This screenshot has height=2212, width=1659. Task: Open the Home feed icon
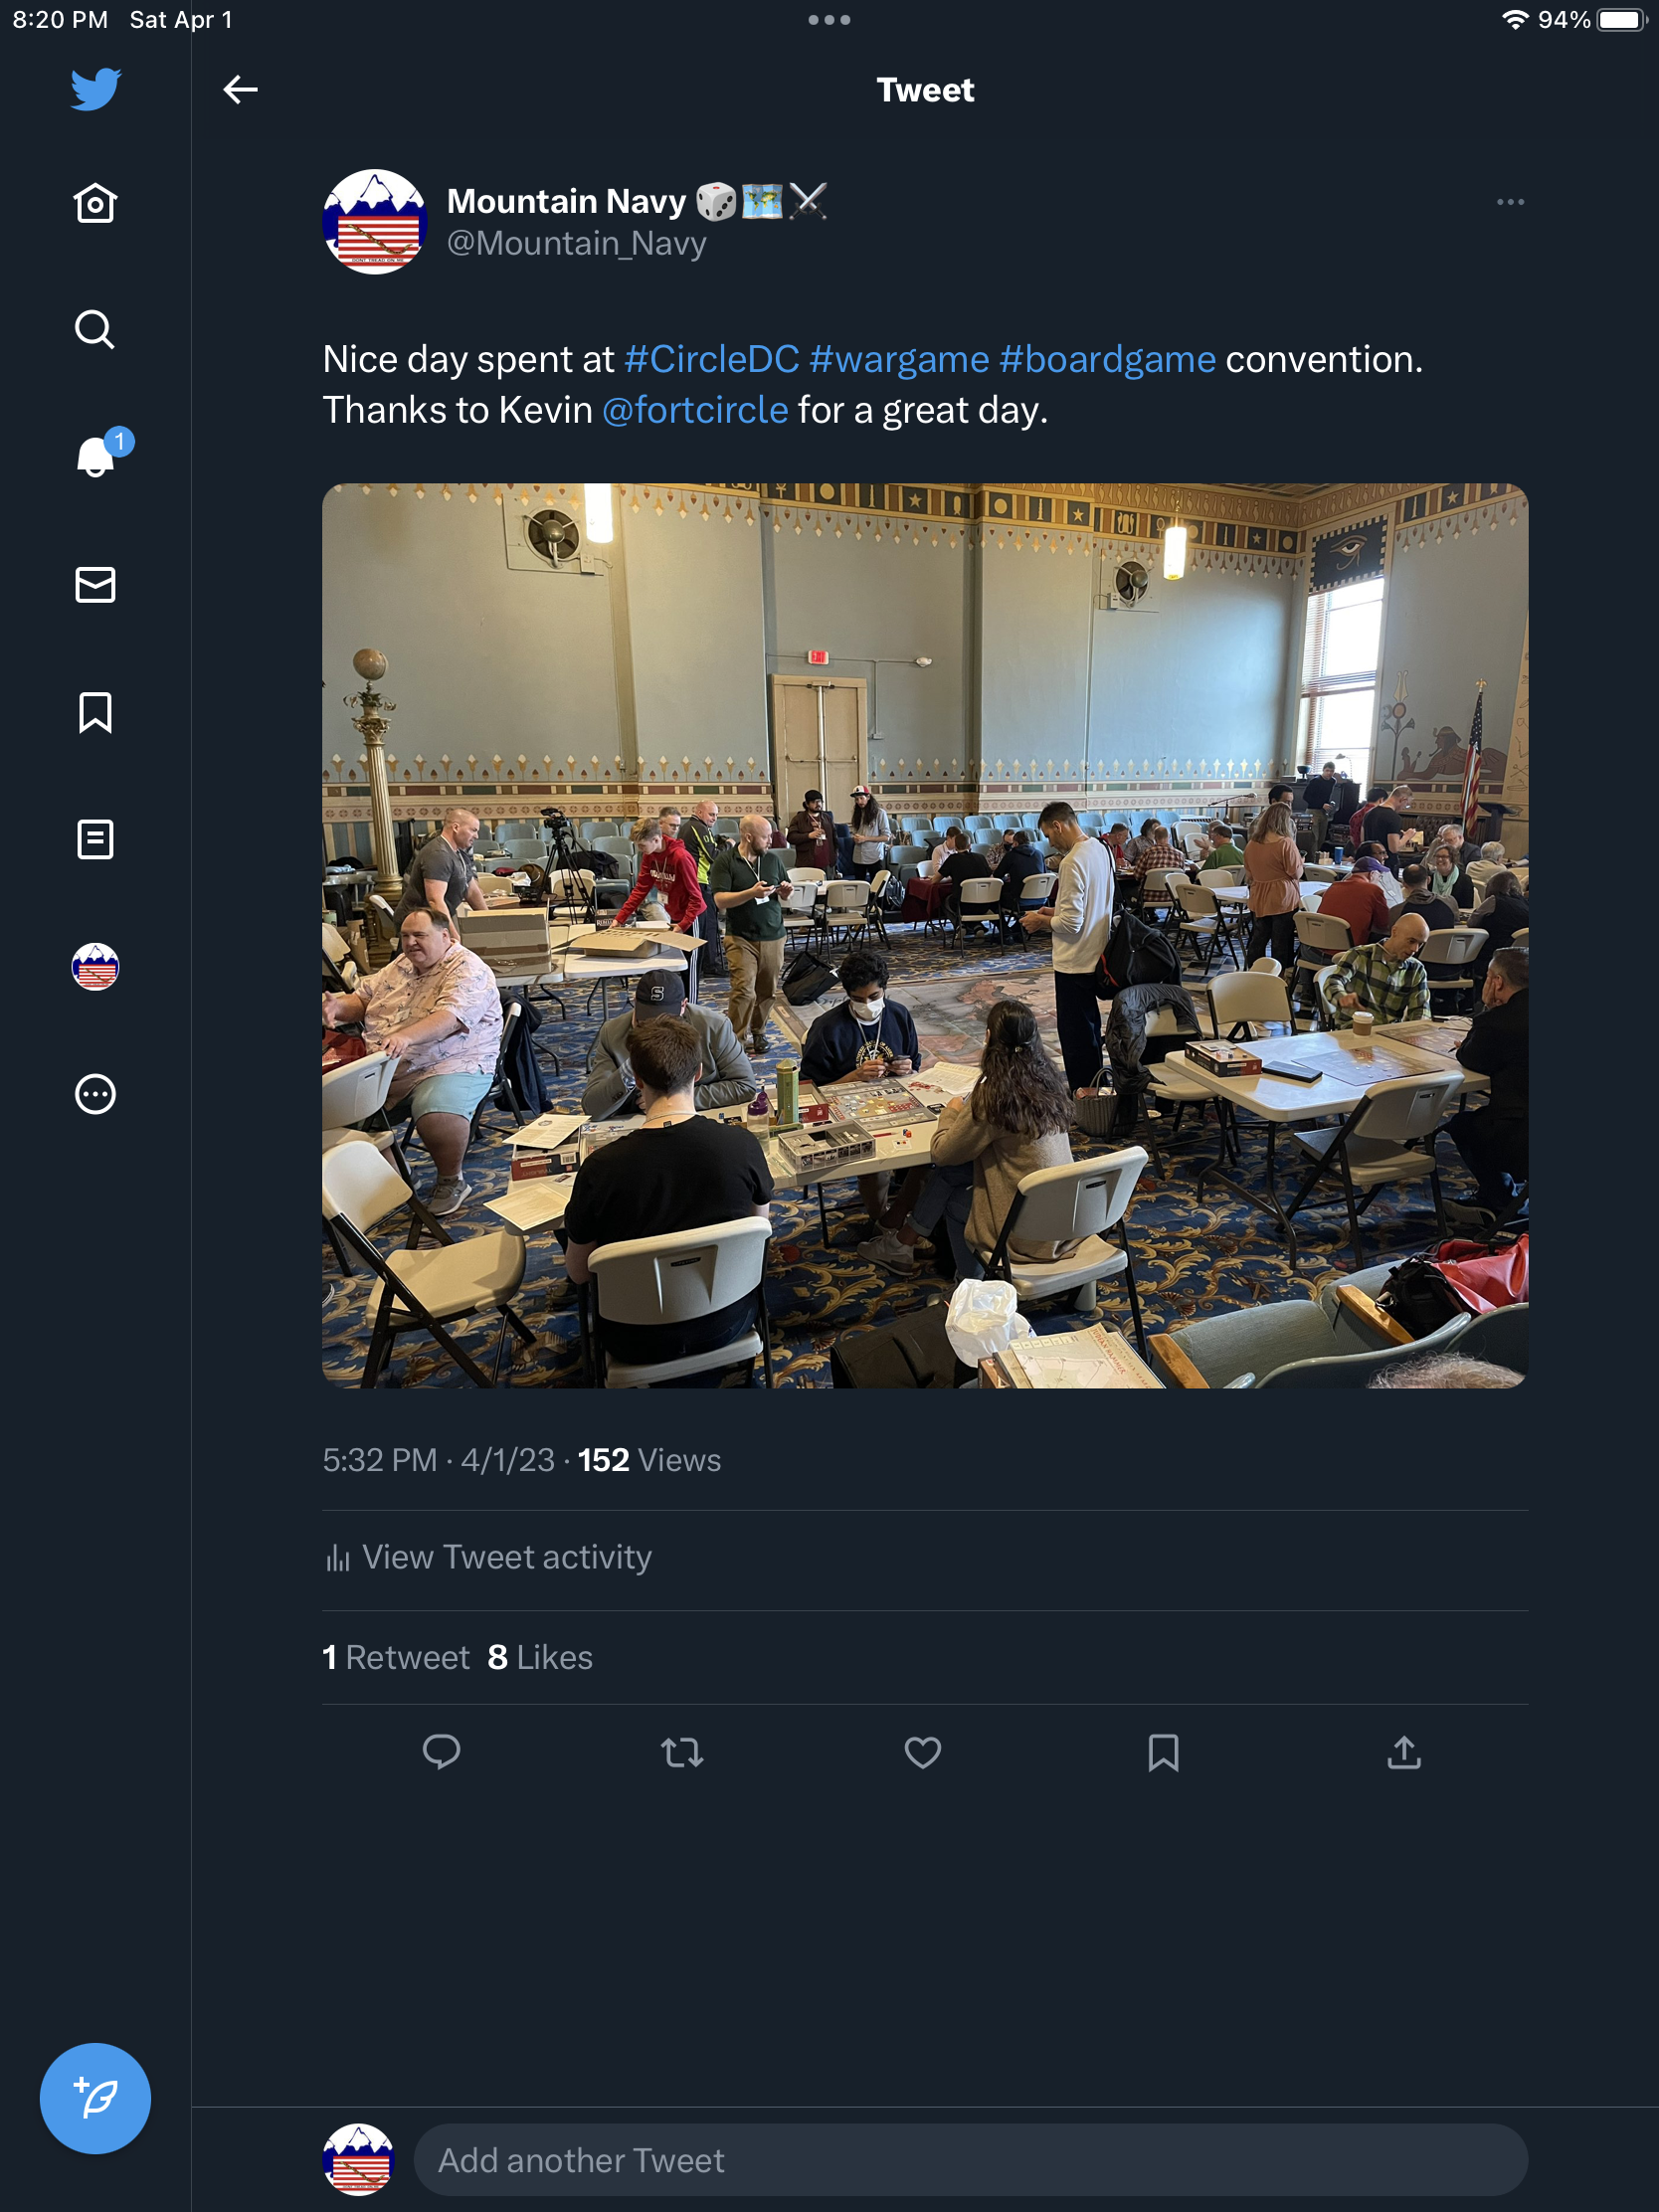pos(95,204)
